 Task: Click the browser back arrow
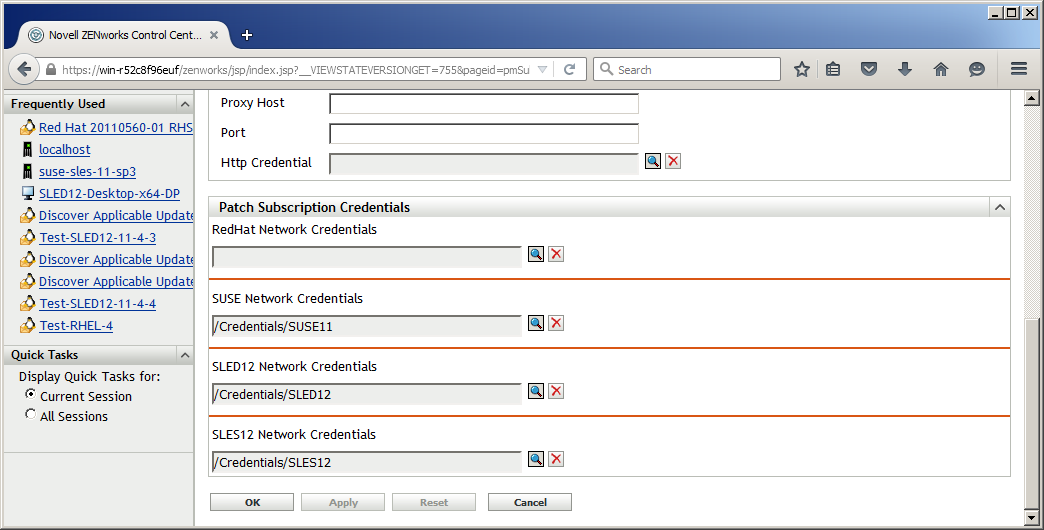pos(24,69)
